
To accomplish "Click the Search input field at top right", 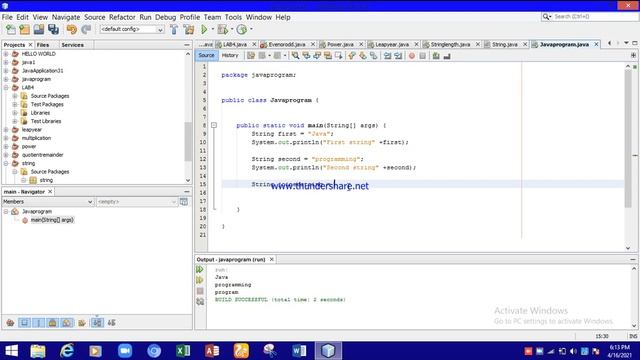I will pos(595,17).
